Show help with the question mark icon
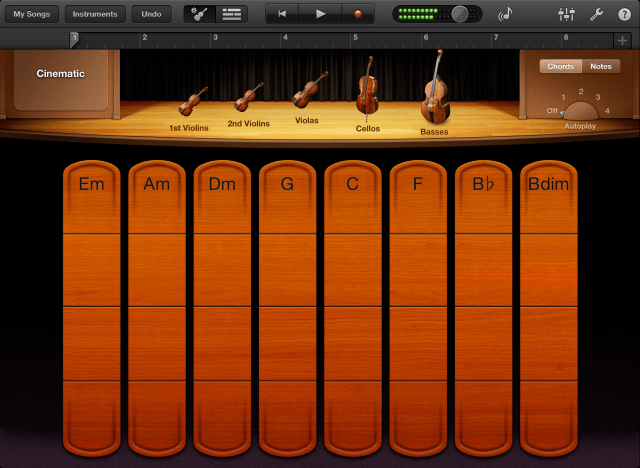The image size is (640, 468). (x=624, y=14)
